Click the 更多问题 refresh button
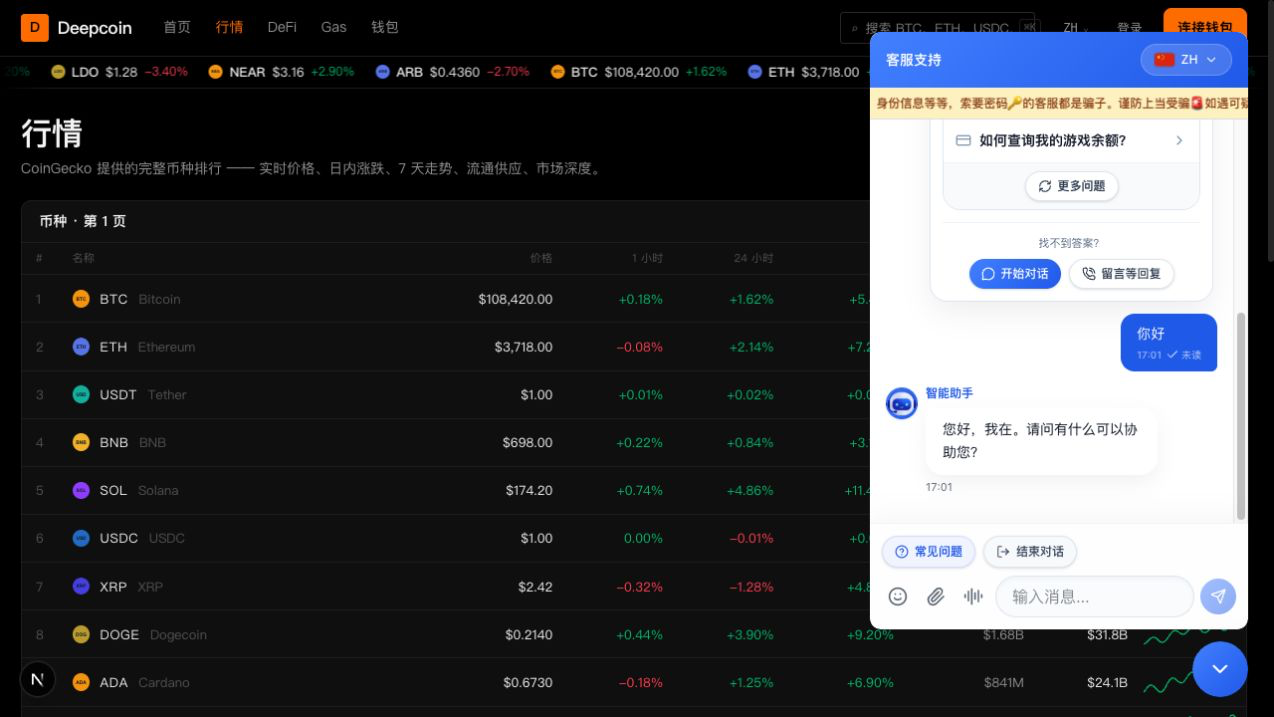Image resolution: width=1274 pixels, height=717 pixels. [1071, 186]
